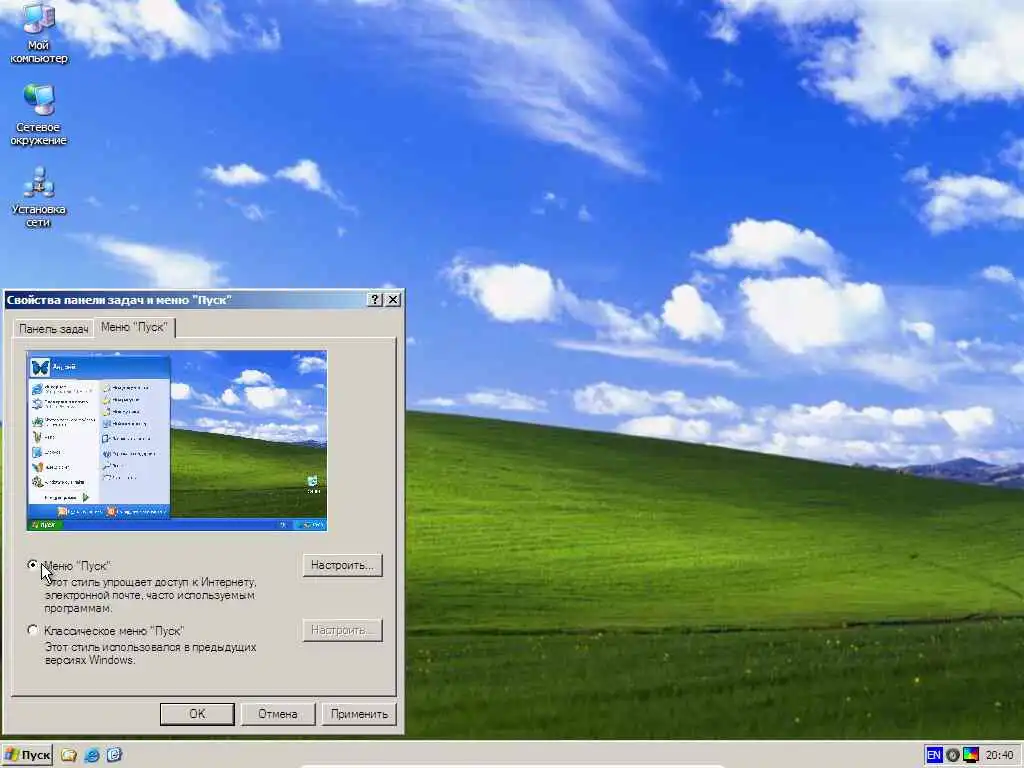Click the EN language indicator in tray

(x=934, y=756)
